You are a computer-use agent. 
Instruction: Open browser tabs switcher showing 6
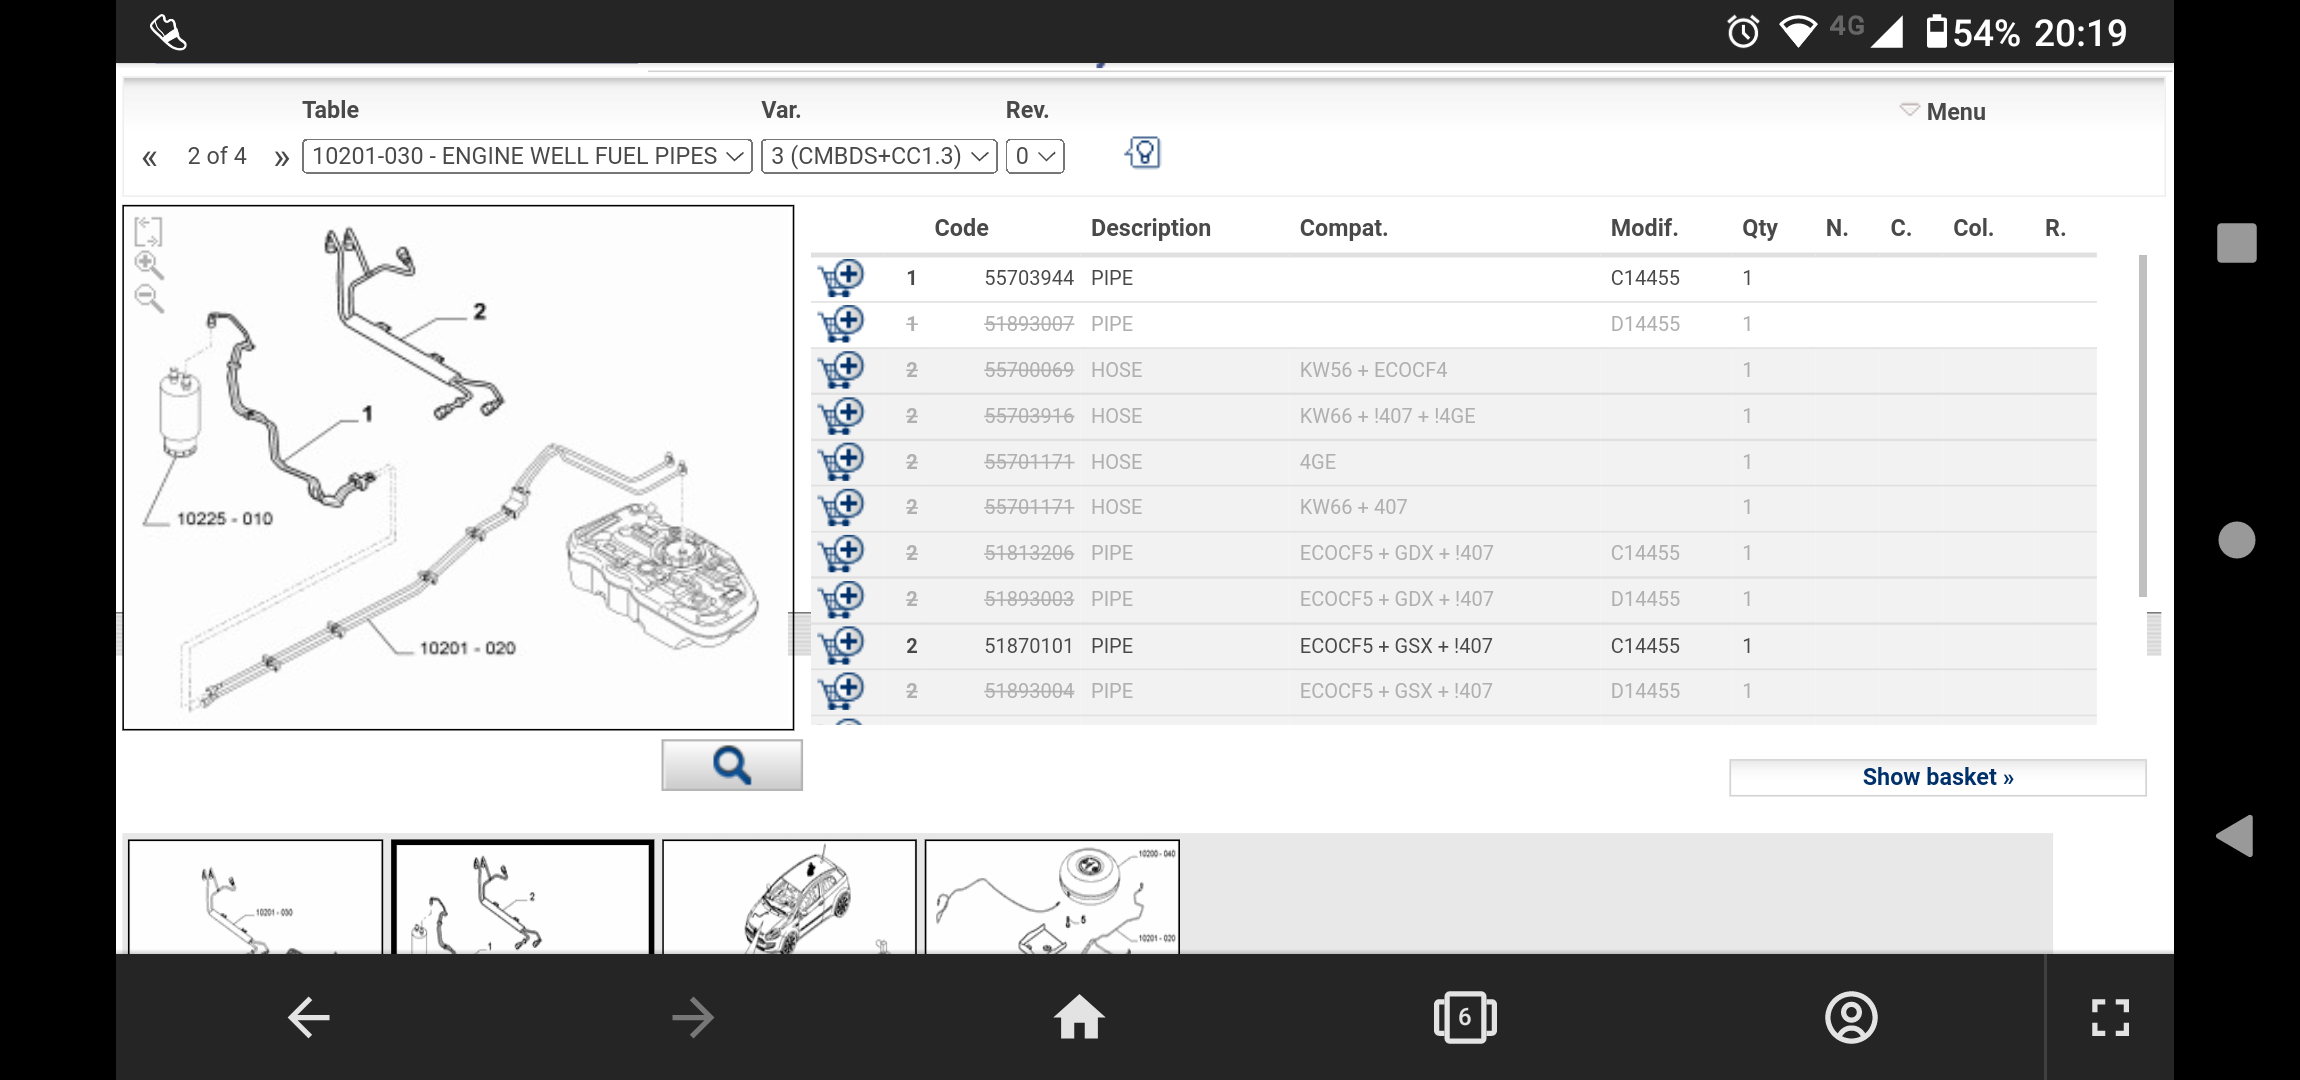coord(1464,1017)
